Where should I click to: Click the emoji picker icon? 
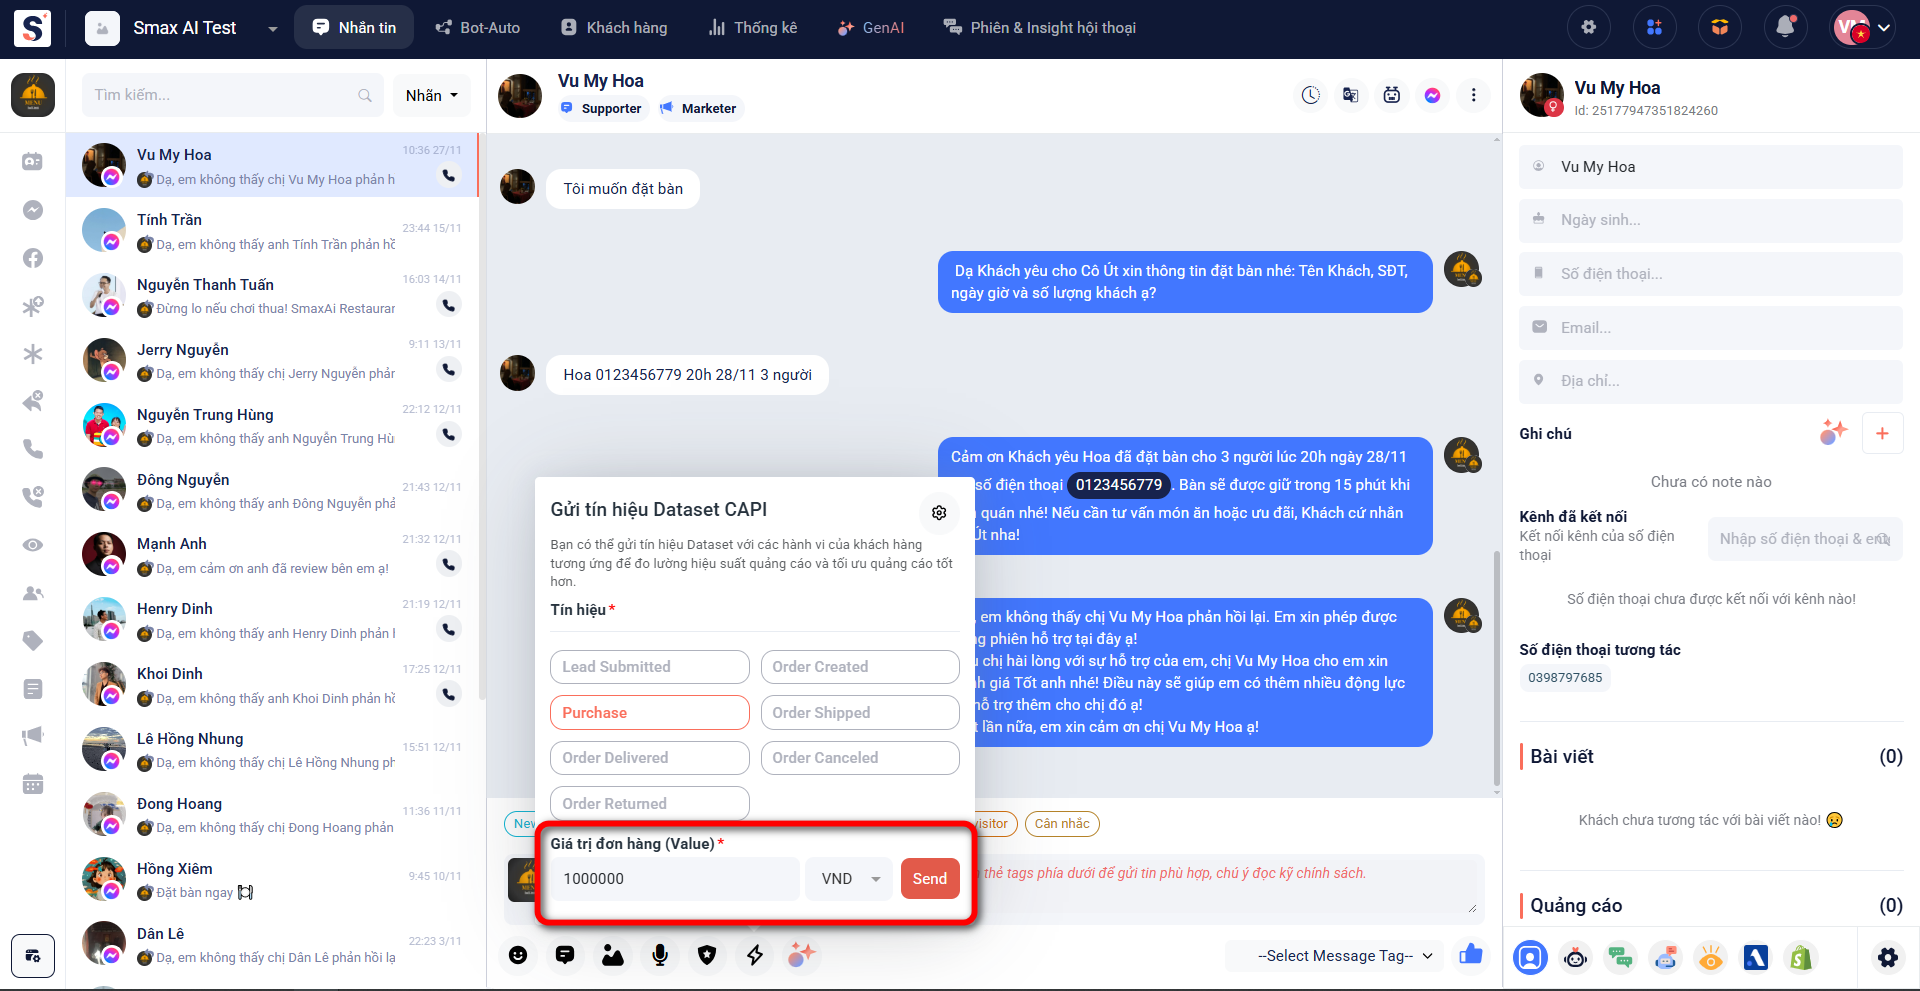pos(518,955)
